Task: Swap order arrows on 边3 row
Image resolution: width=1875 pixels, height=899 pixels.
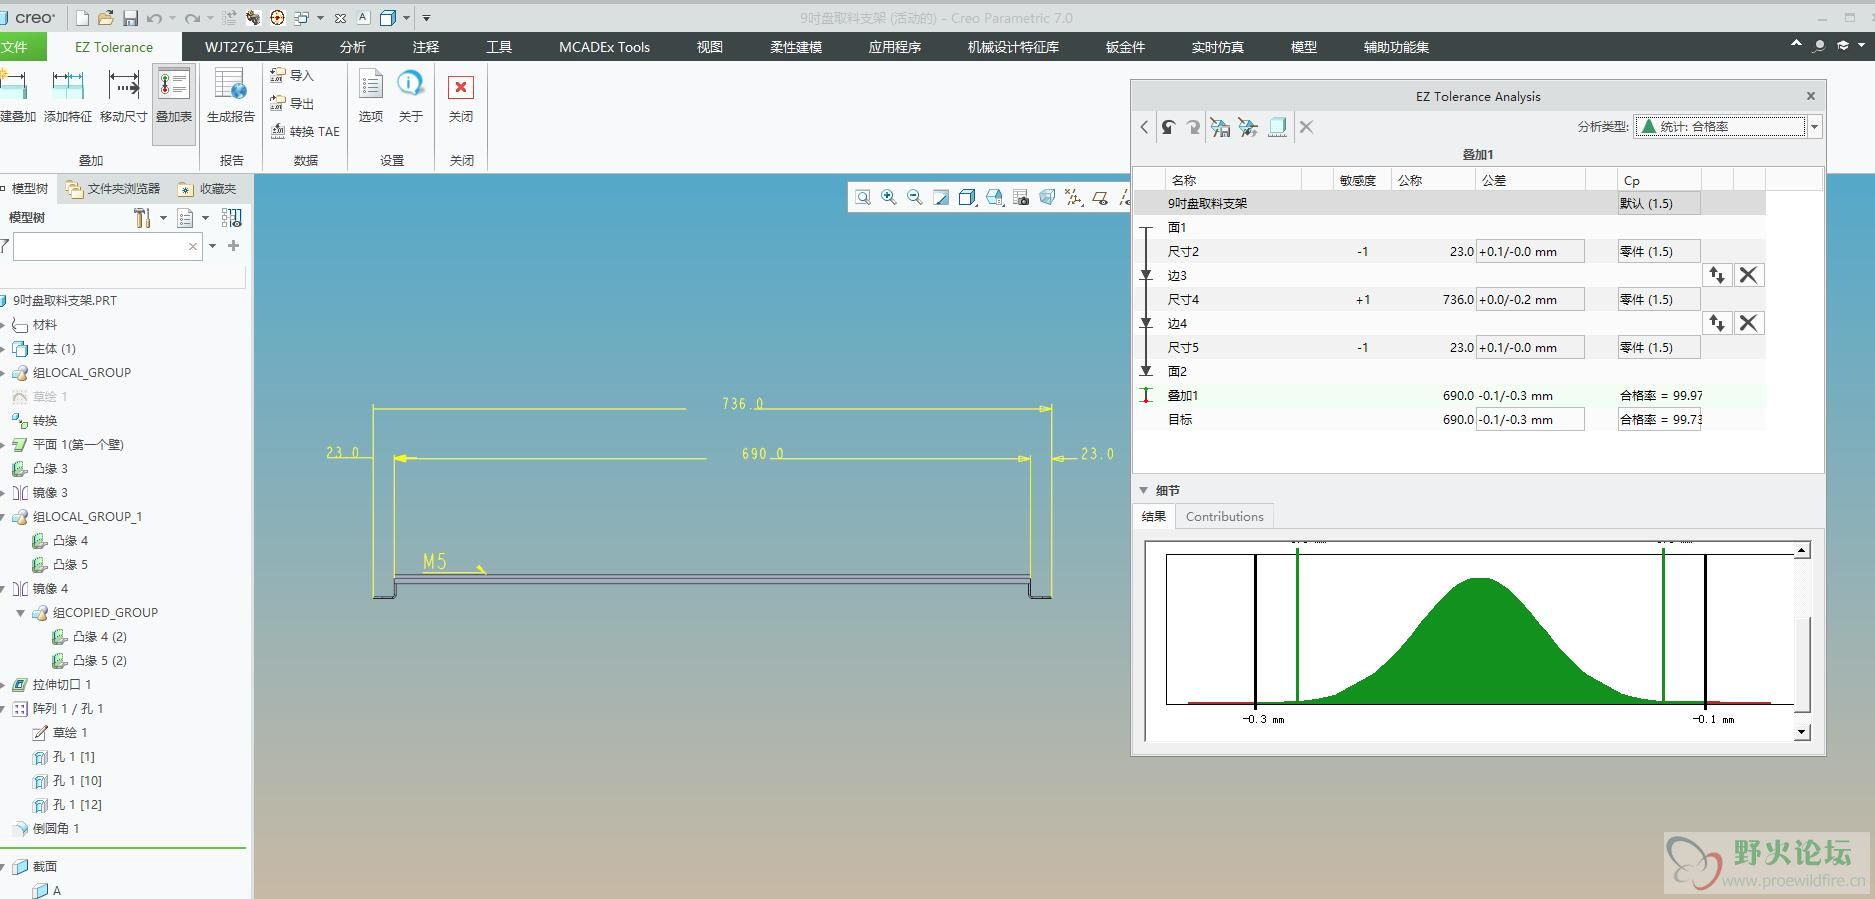Action: click(x=1717, y=275)
